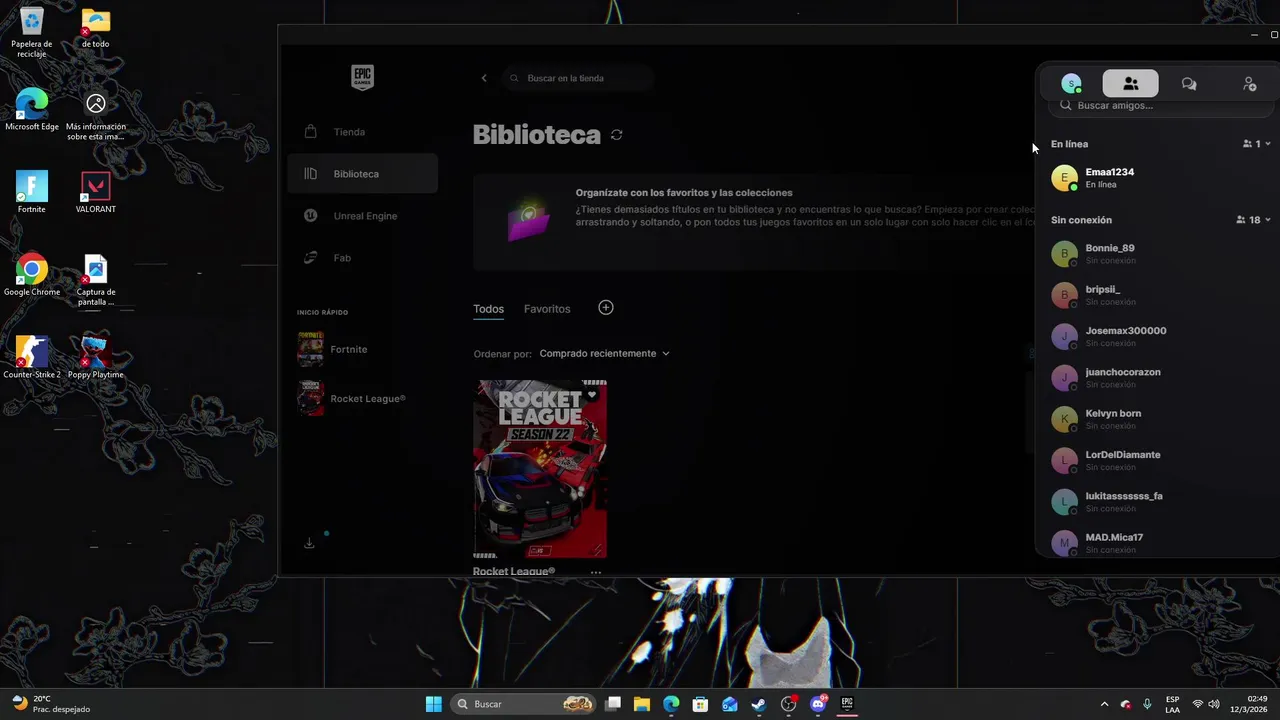Click the Buscar en la tienda search field
The width and height of the screenshot is (1280, 720).
[578, 78]
